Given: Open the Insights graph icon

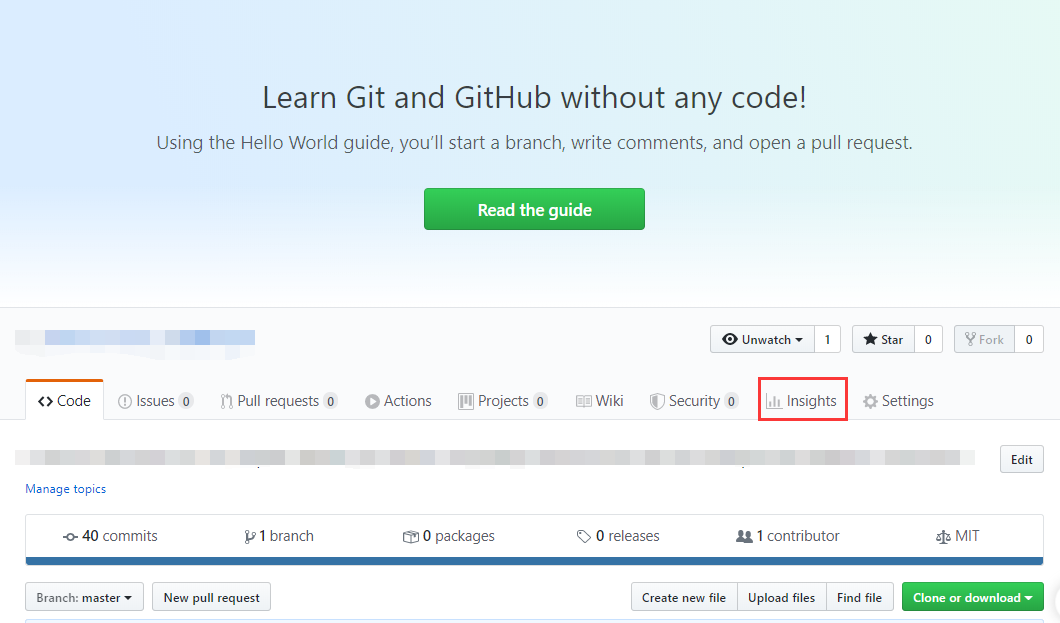Looking at the screenshot, I should pyautogui.click(x=776, y=400).
